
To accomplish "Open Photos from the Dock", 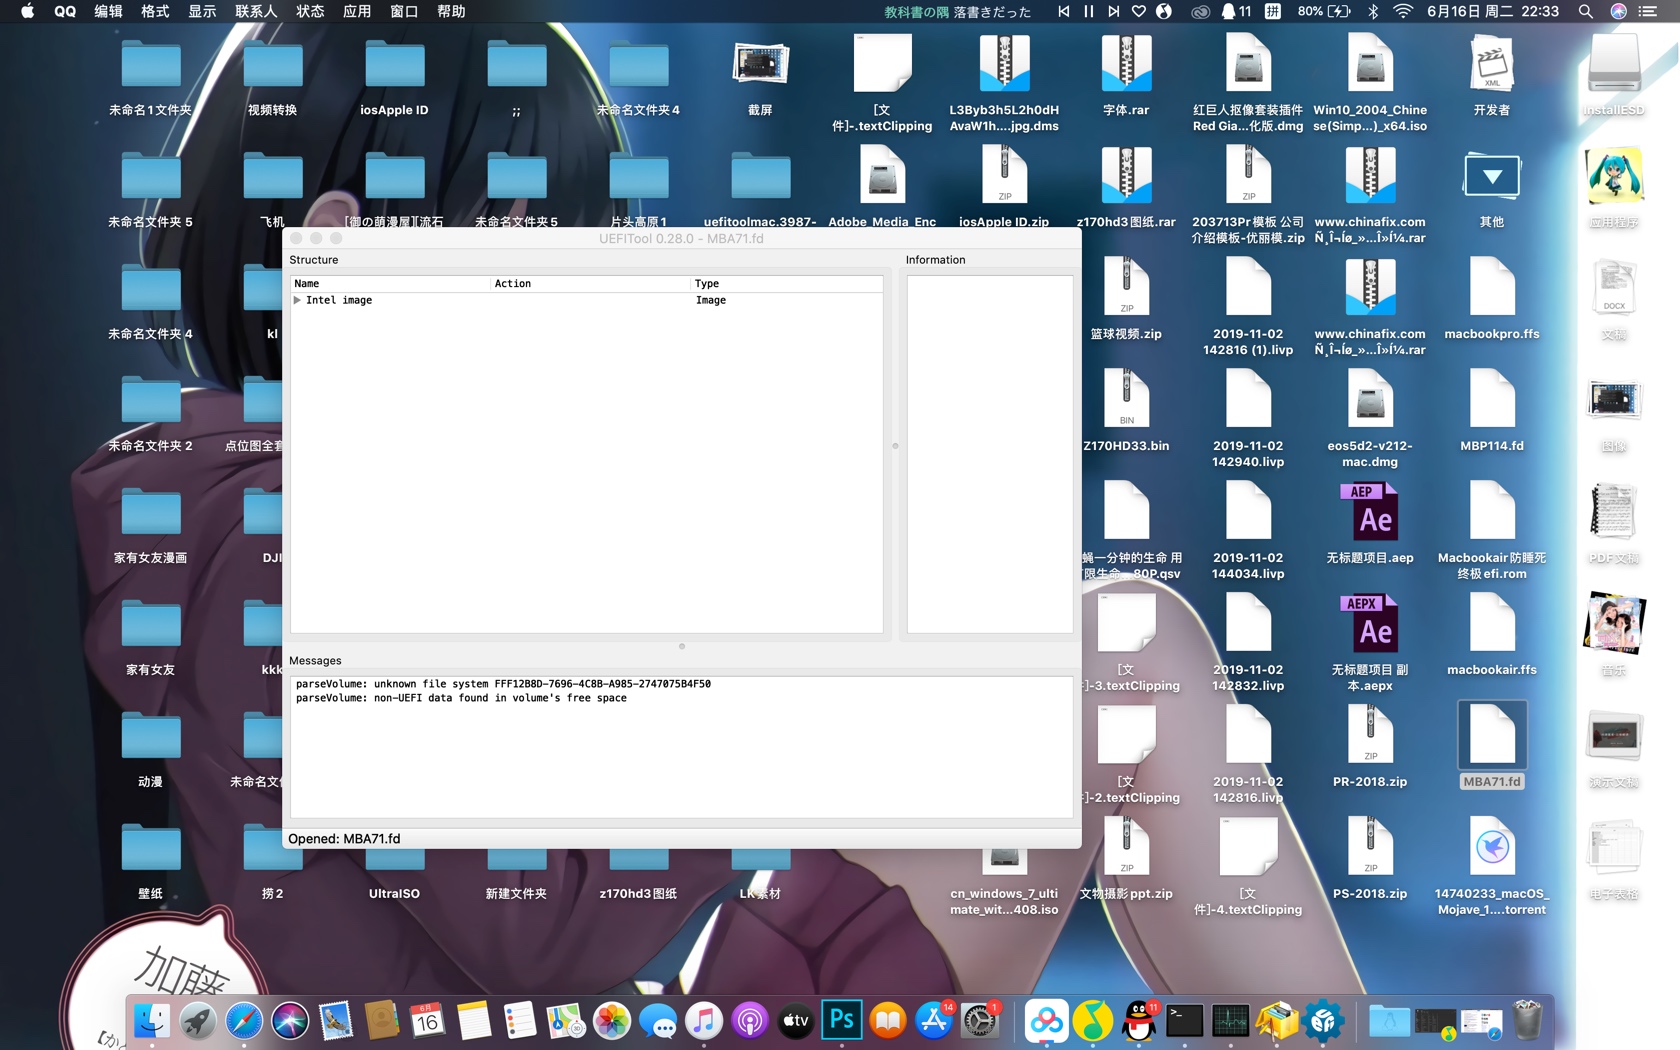I will pos(612,1021).
